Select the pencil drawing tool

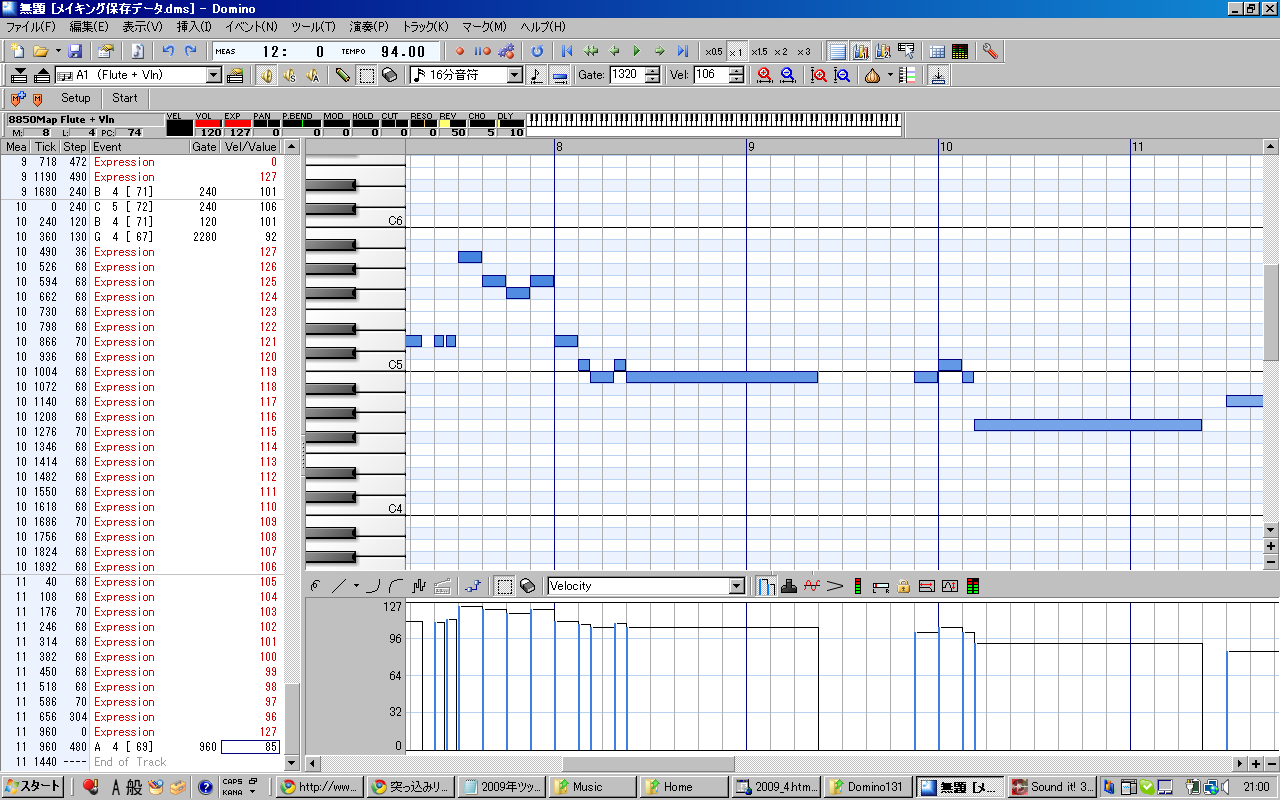(343, 75)
